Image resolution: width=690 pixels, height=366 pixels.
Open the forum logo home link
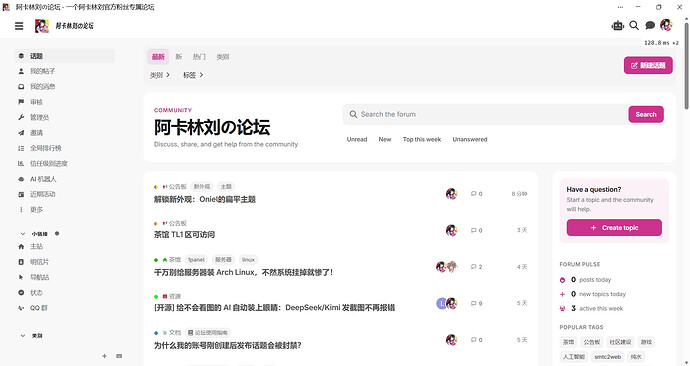64,26
